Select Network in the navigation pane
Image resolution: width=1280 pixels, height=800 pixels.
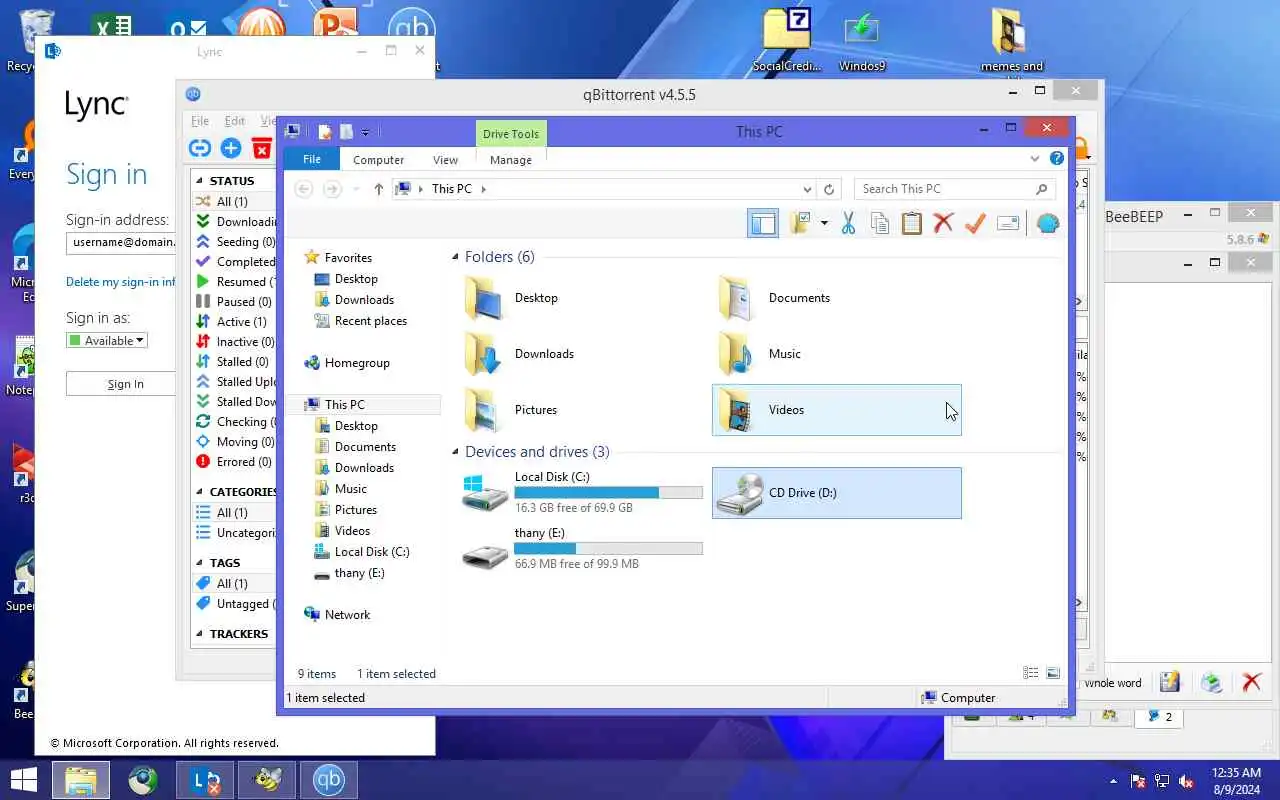(x=347, y=615)
